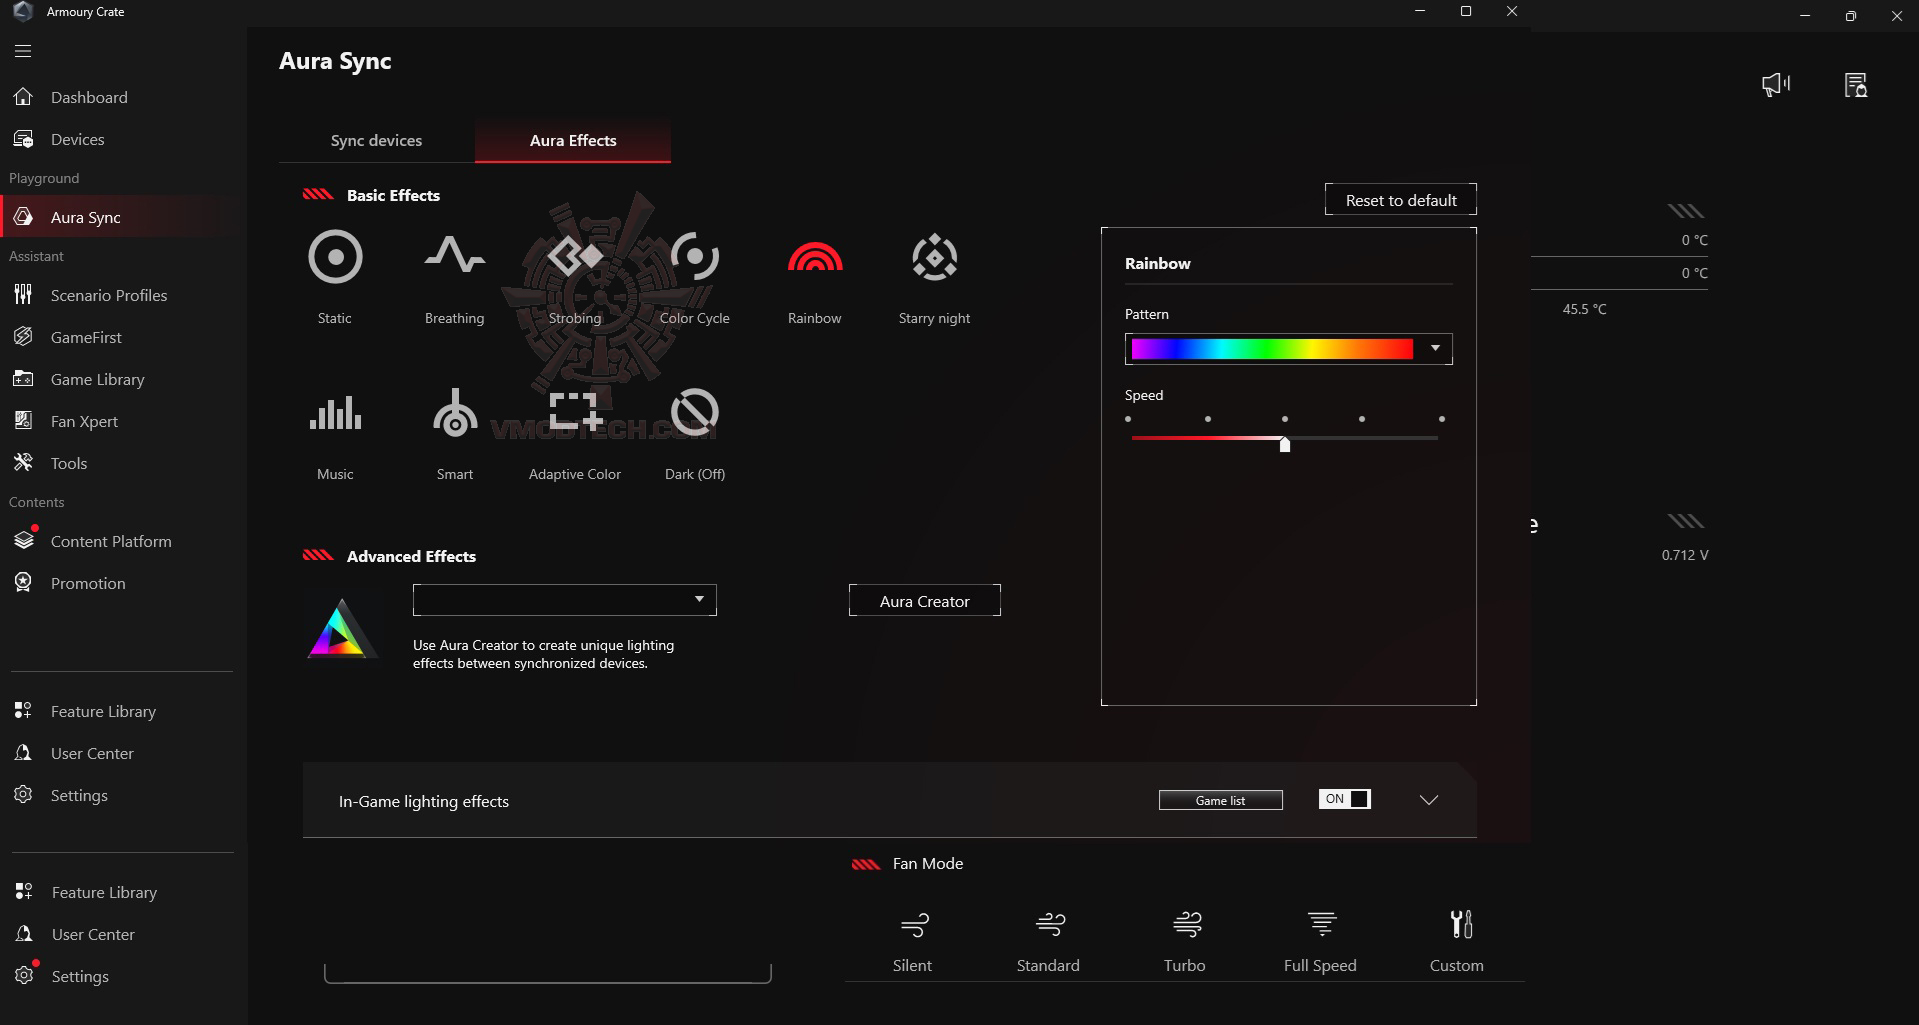
Task: Click the megaphone announcements icon in background window
Action: (x=1776, y=85)
